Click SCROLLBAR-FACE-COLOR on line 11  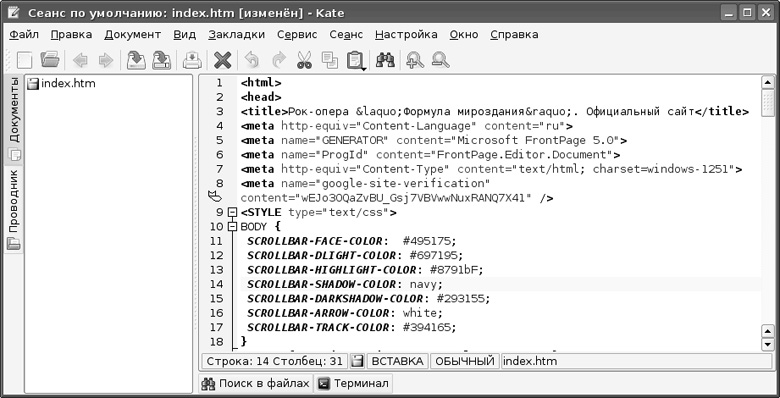pos(315,241)
